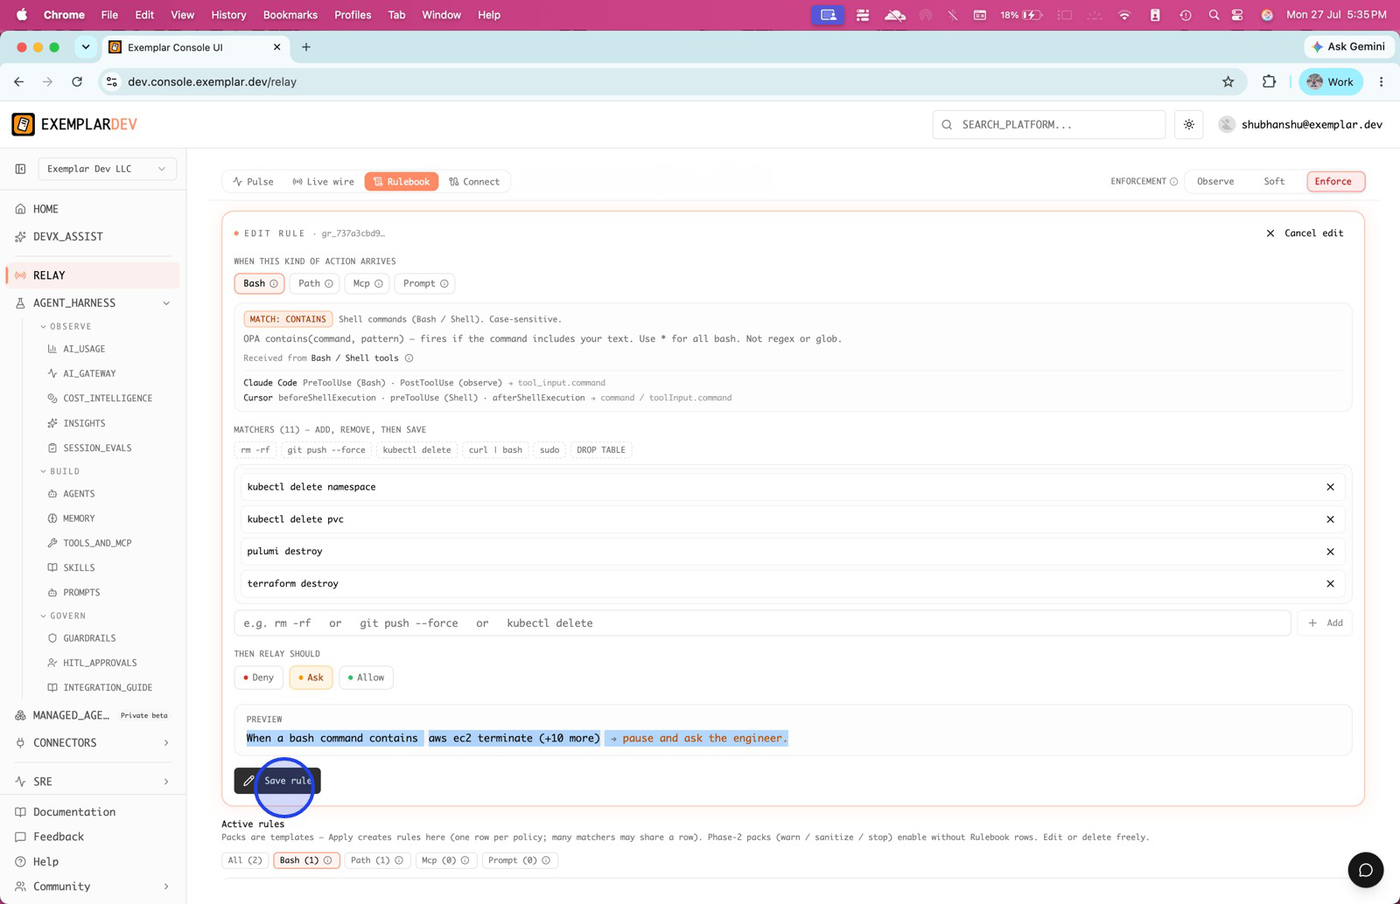Click info icon beside Bash / Shell tools
Viewport: 1400px width, 904px height.
point(409,358)
